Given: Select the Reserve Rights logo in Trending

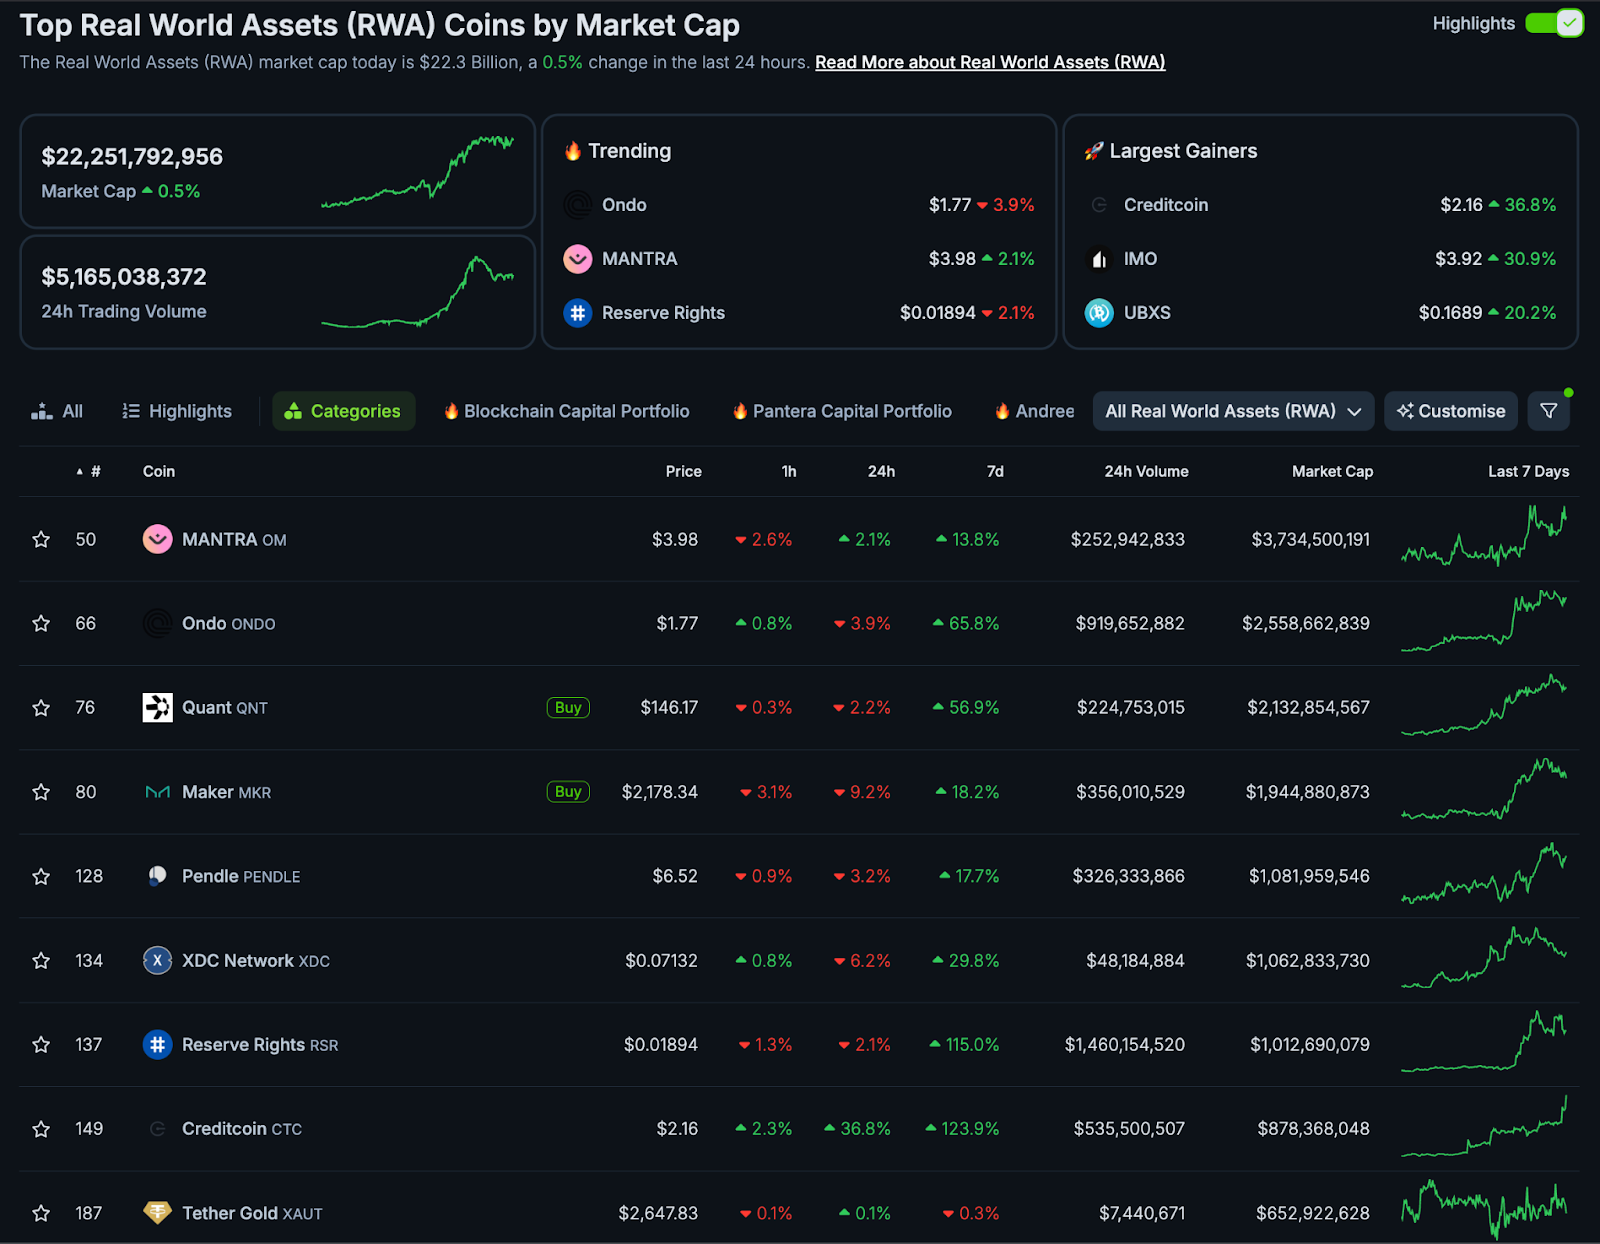Looking at the screenshot, I should pyautogui.click(x=577, y=313).
